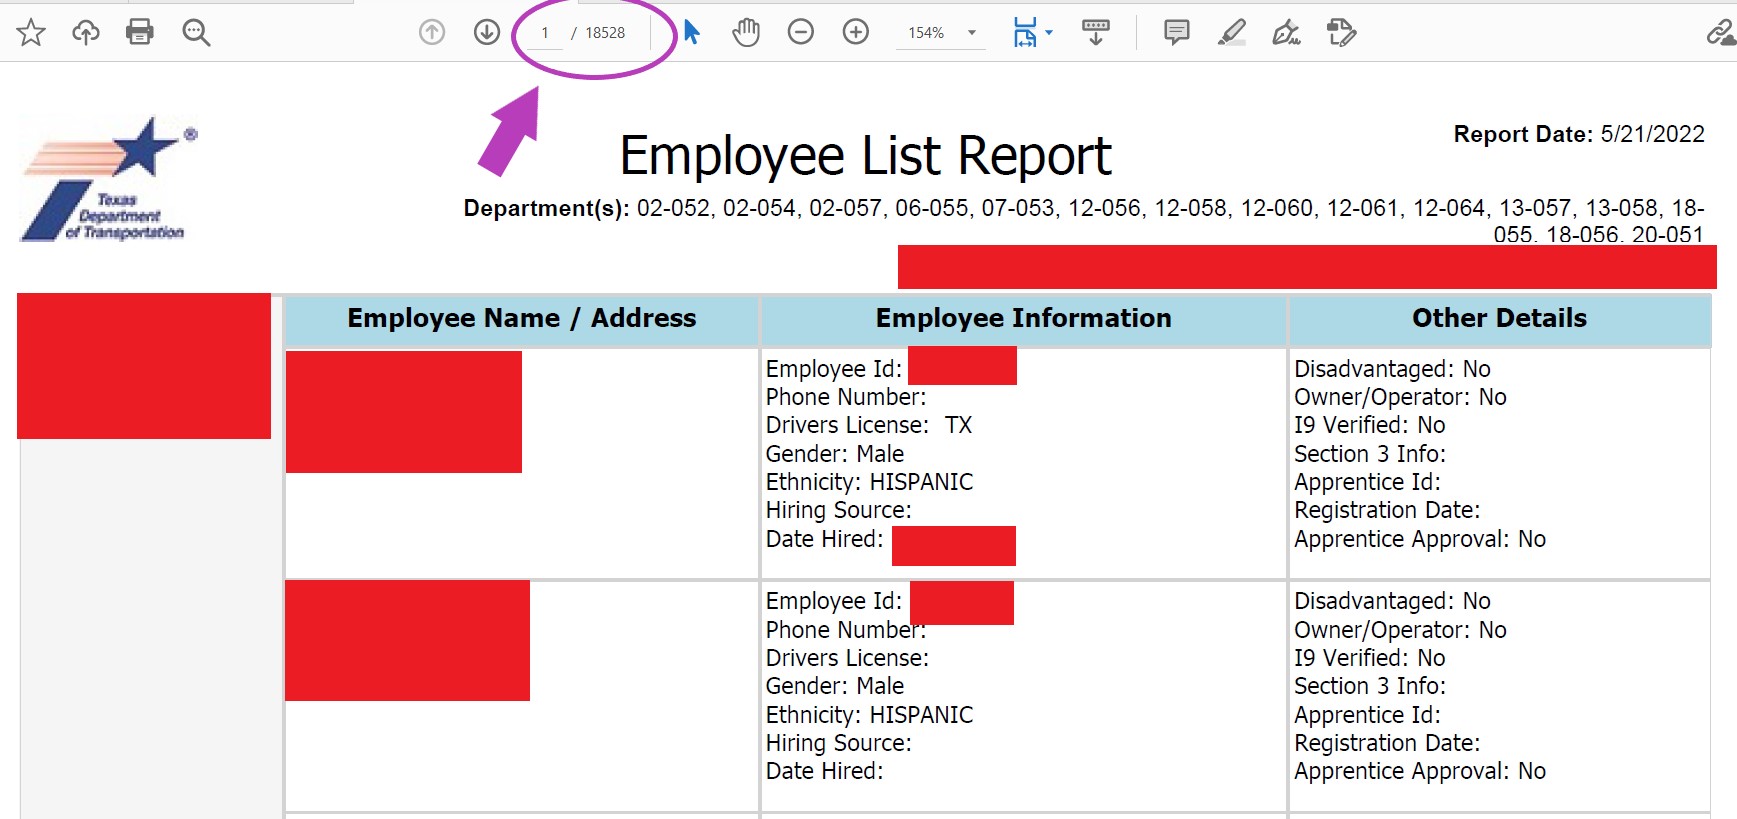Activate the hand pan tool

[746, 33]
